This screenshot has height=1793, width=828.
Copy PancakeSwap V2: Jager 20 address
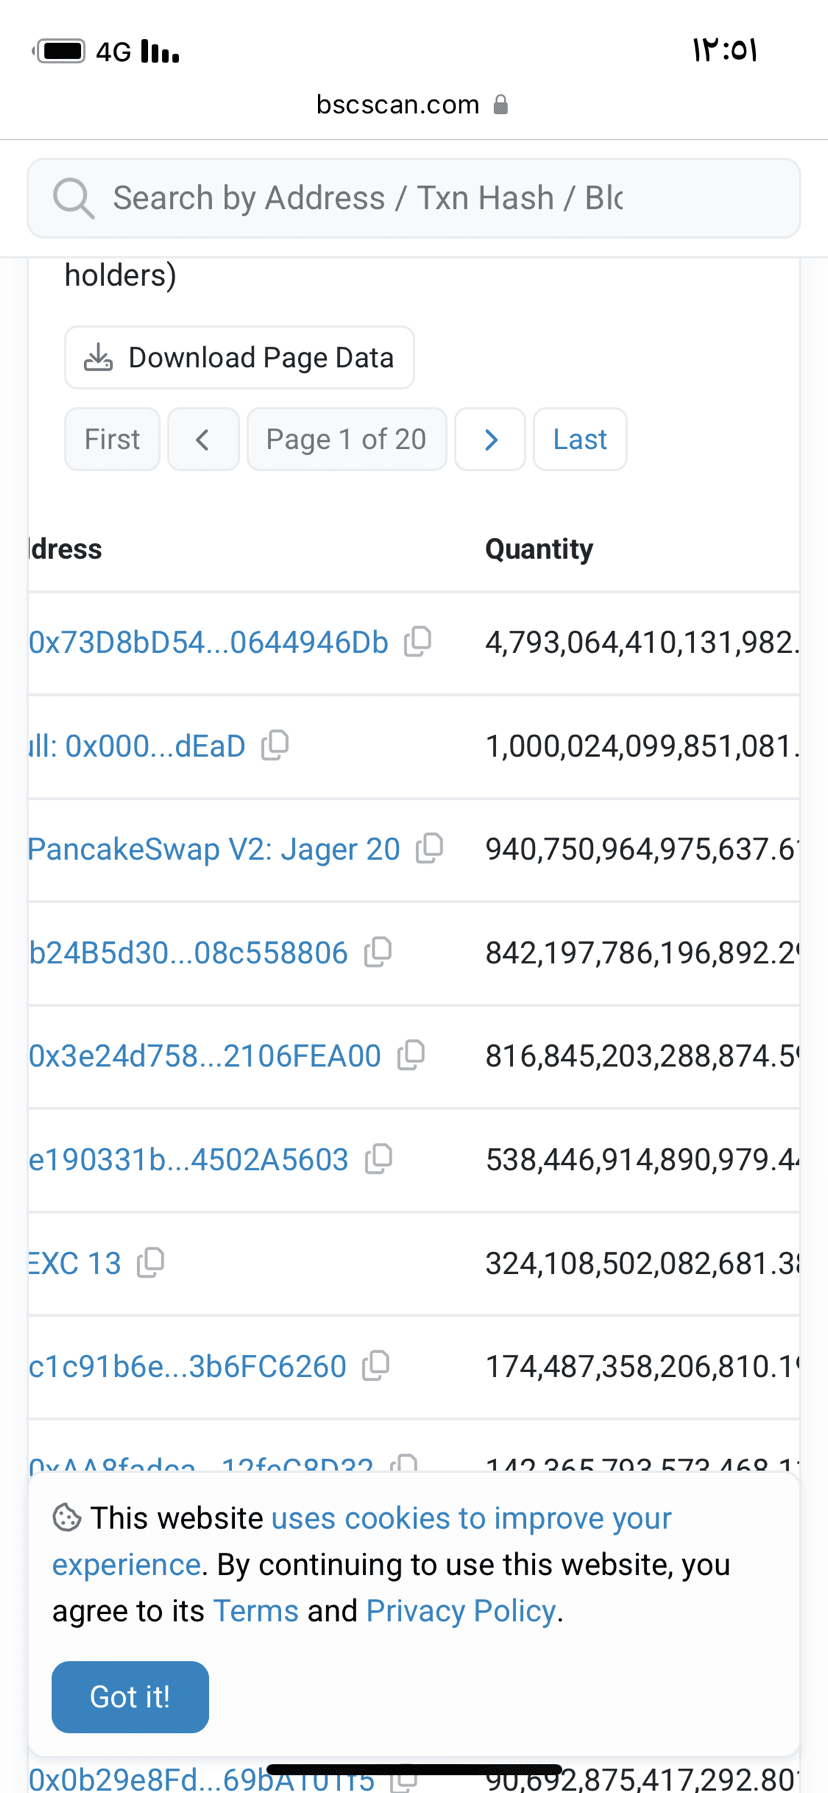click(429, 848)
